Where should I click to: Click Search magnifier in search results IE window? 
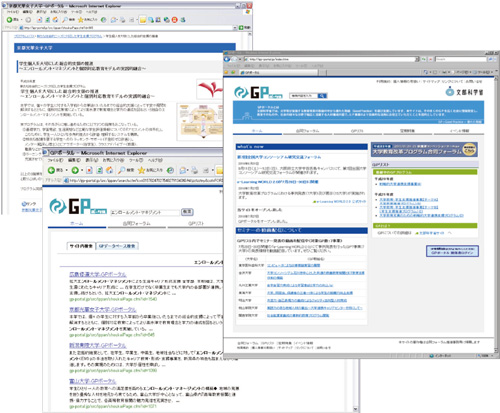point(122,170)
